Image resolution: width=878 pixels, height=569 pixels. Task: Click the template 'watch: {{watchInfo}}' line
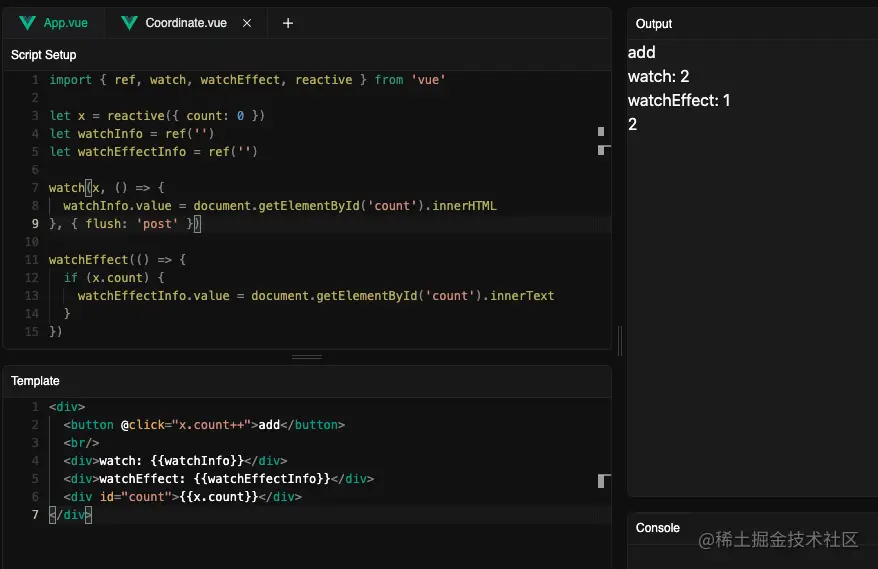pyautogui.click(x=175, y=460)
